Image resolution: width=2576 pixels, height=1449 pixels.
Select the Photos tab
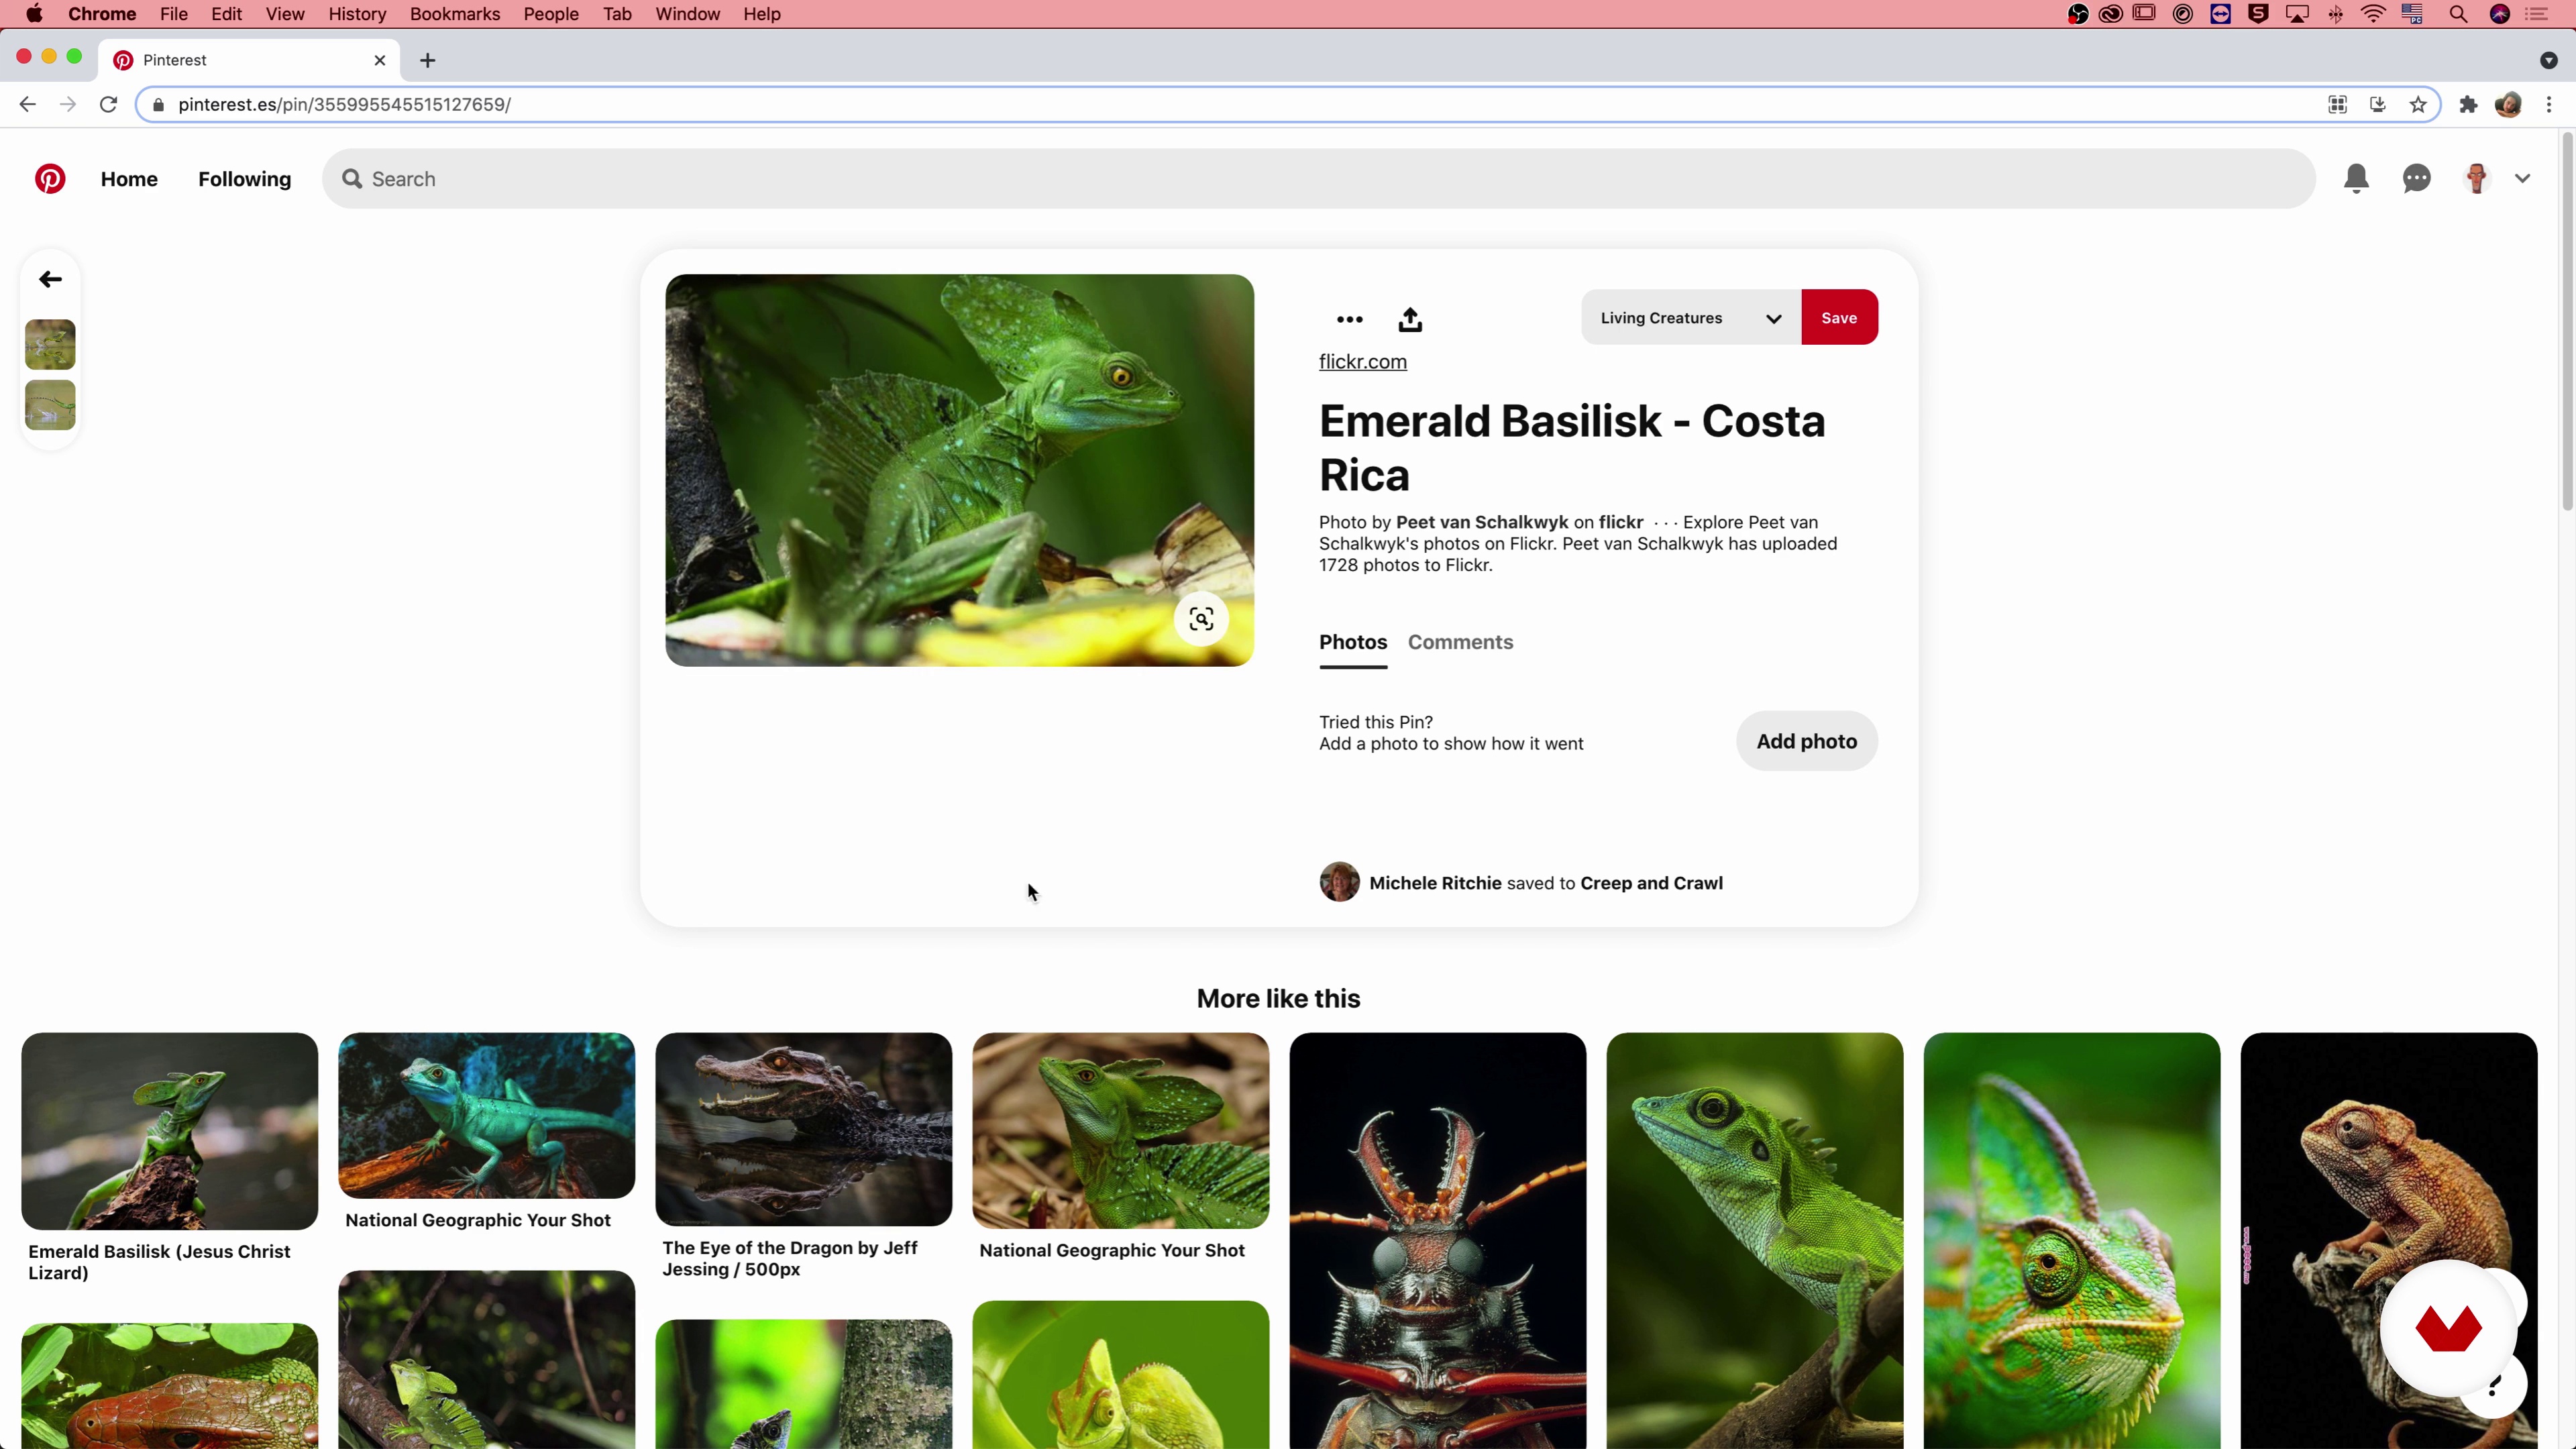(x=1353, y=642)
